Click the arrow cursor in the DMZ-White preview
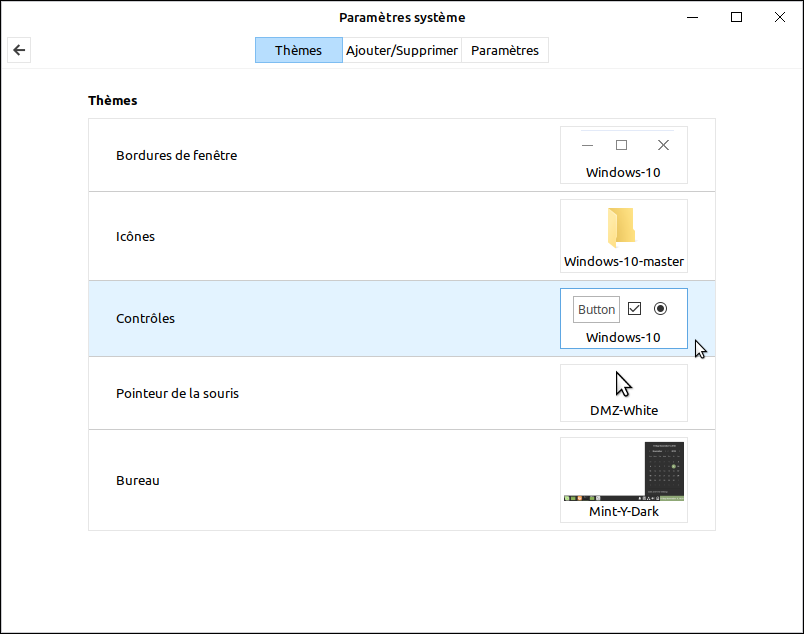 [624, 385]
